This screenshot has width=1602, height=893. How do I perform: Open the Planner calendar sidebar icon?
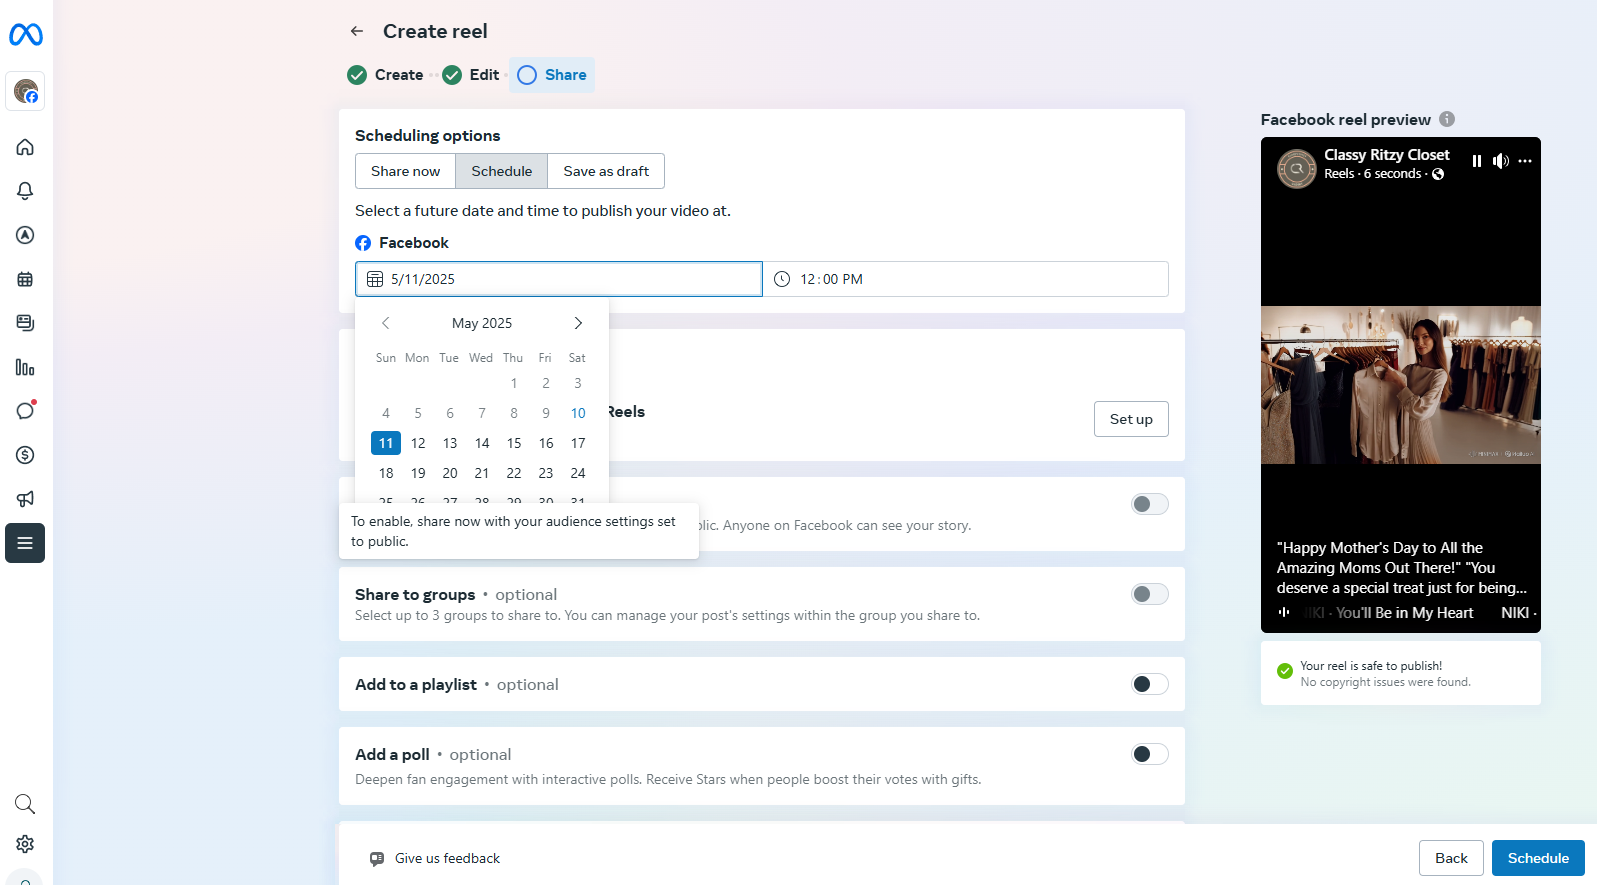pos(25,279)
